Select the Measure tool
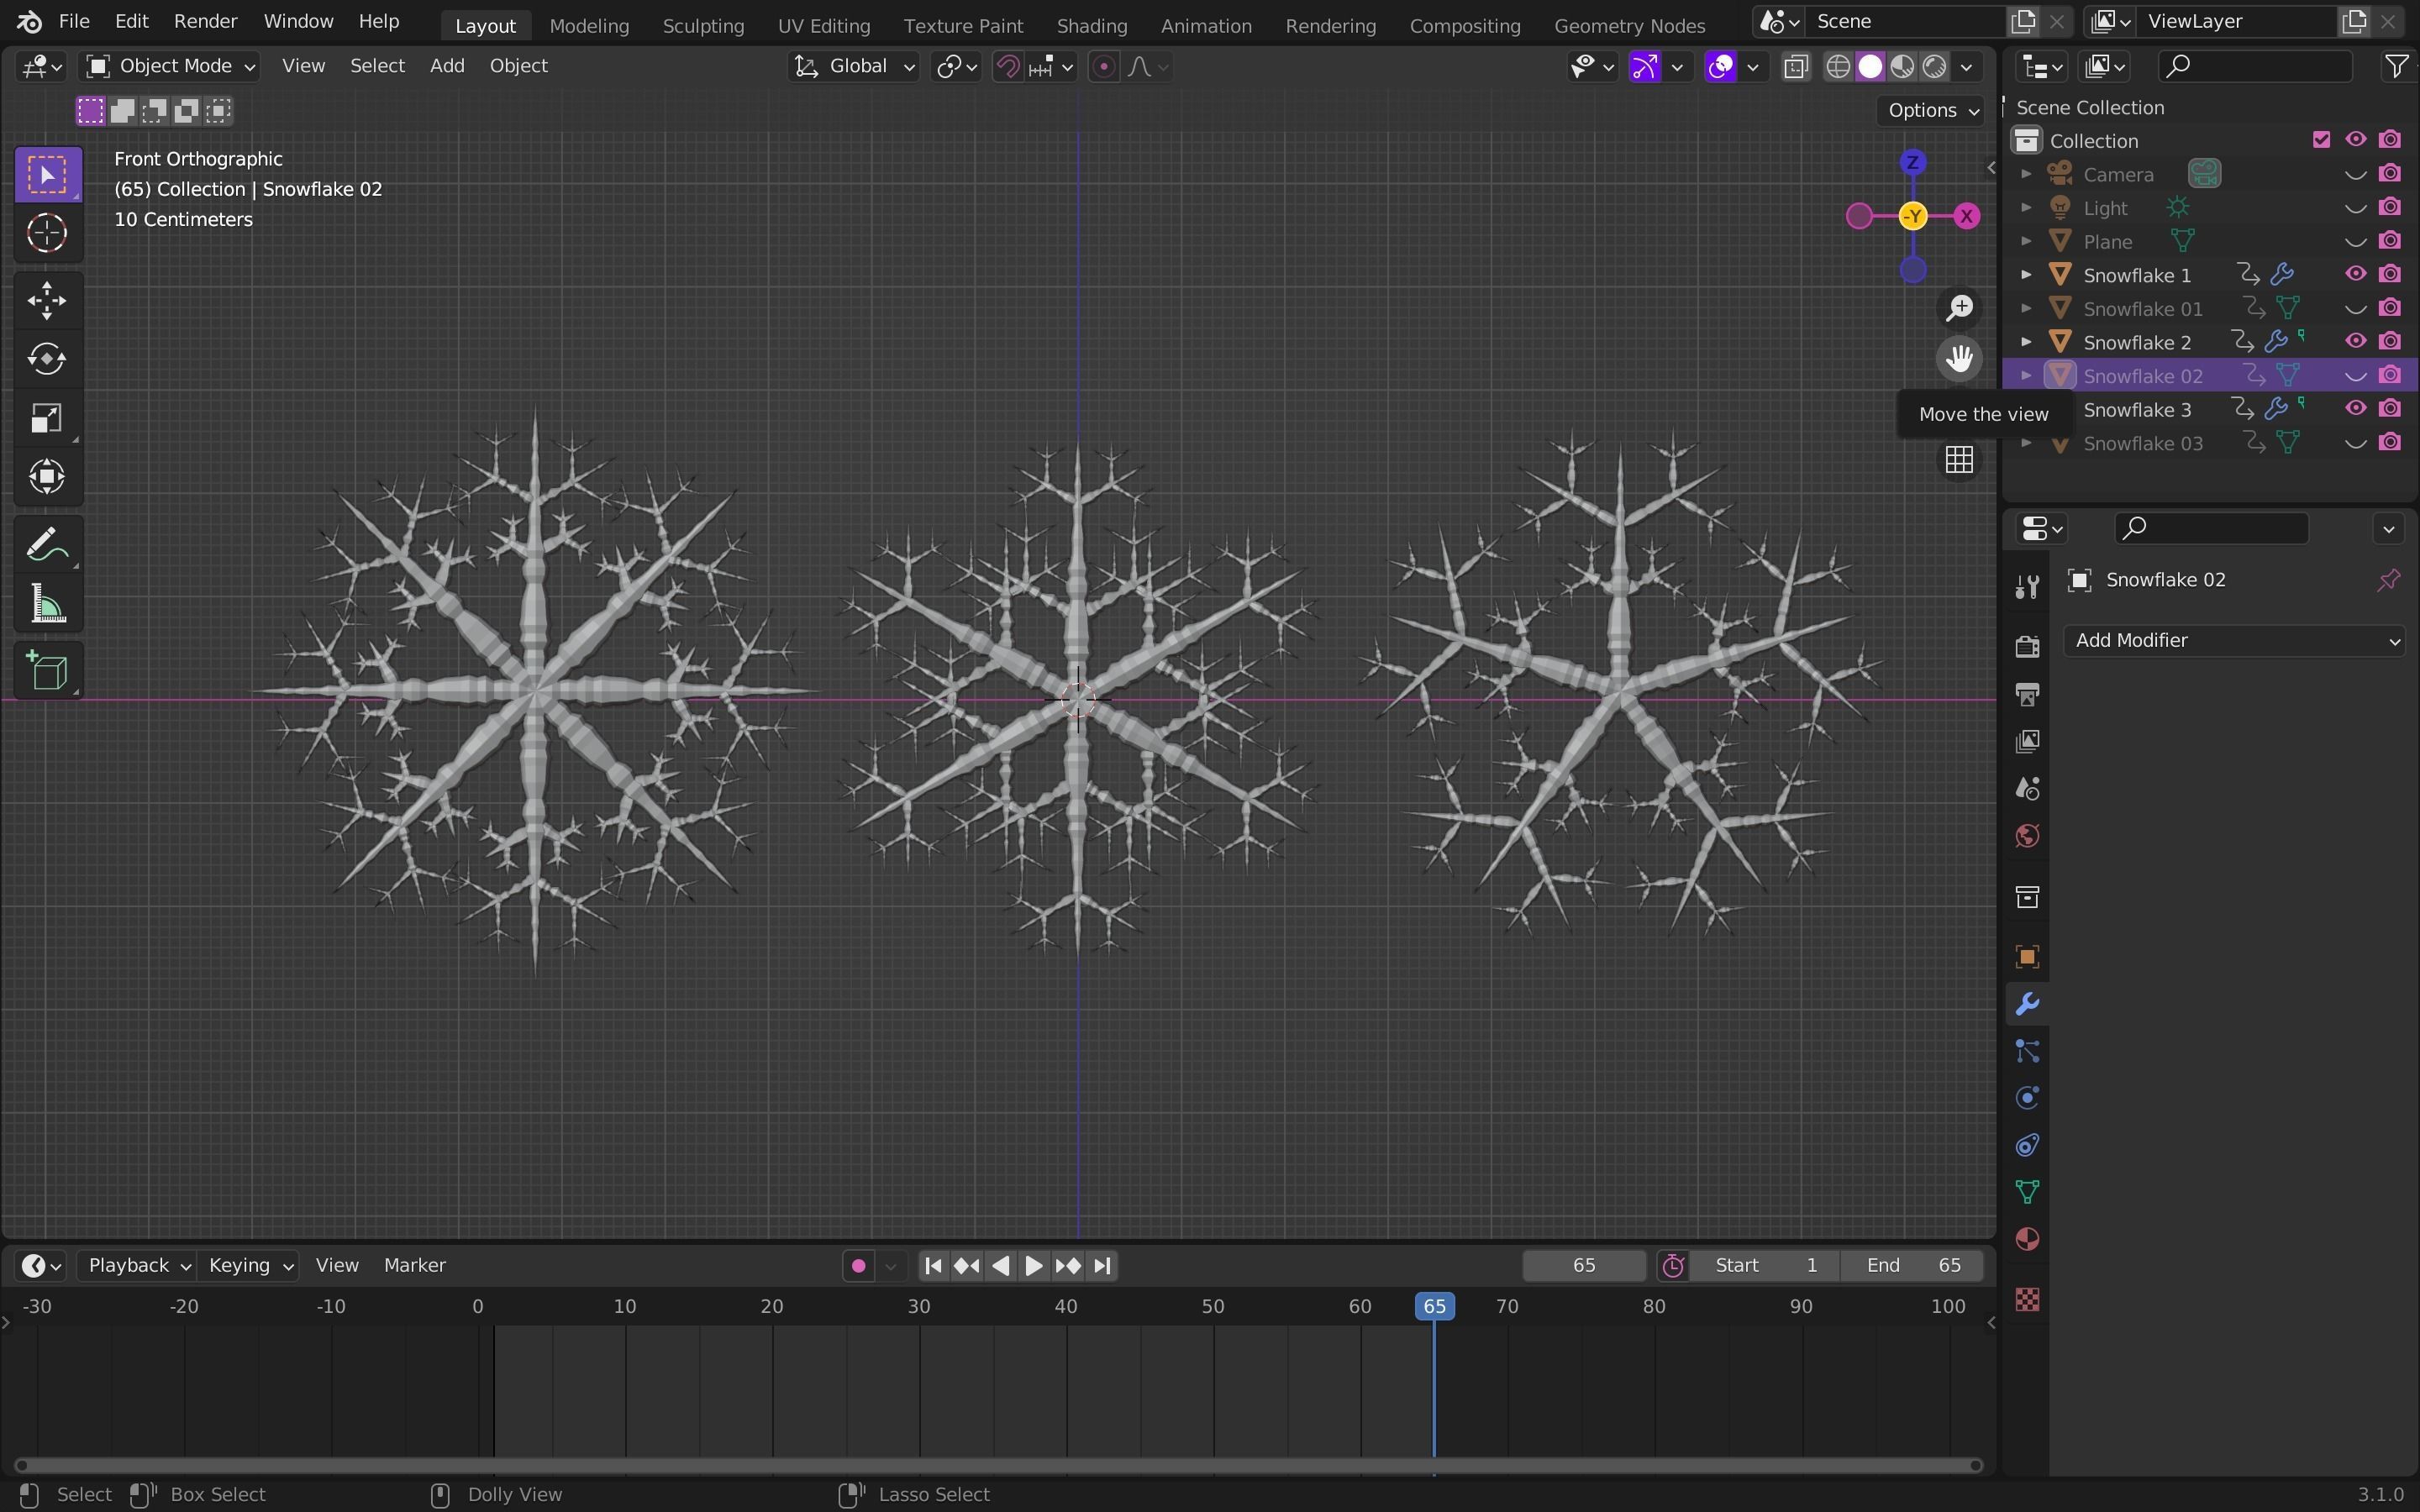2420x1512 pixels. (47, 603)
